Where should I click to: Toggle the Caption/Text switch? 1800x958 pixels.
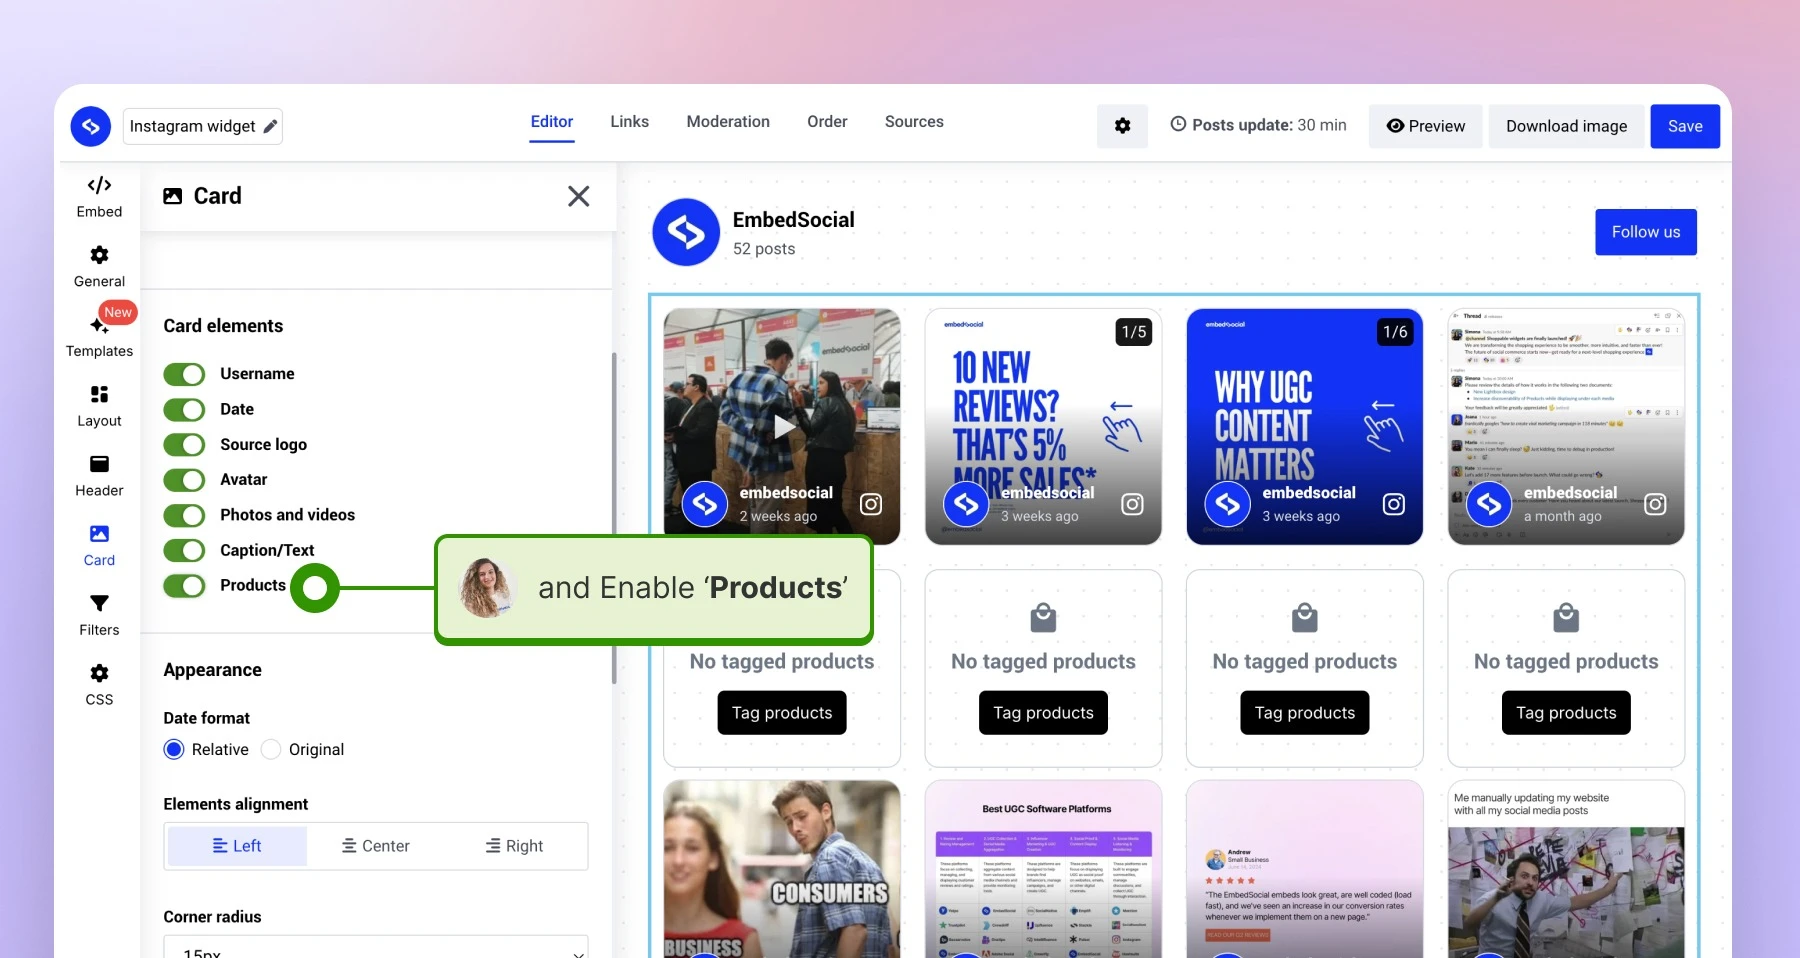184,550
